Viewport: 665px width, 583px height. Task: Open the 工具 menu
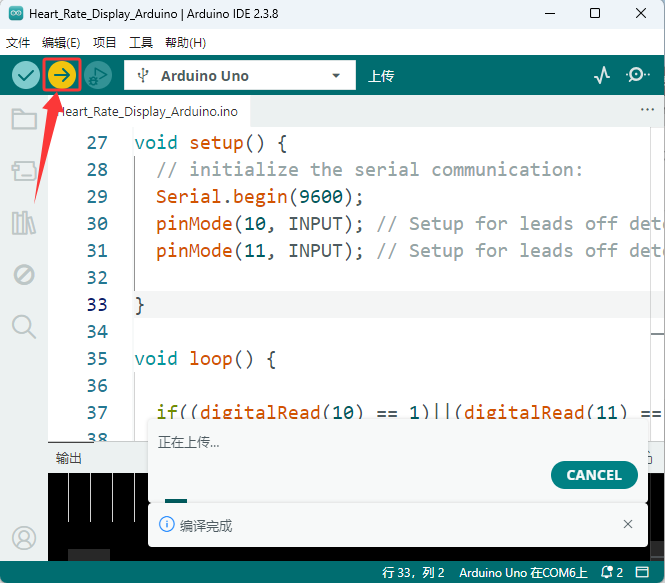[x=141, y=42]
